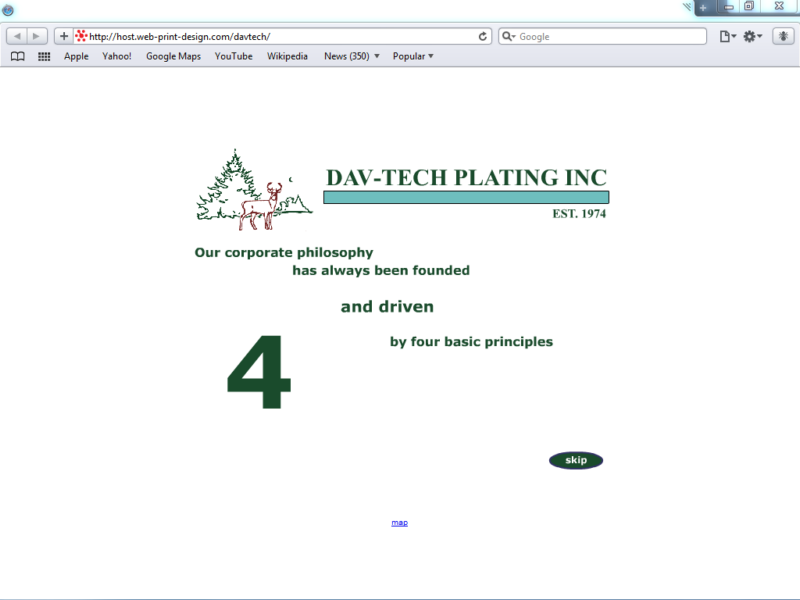
Task: Click the Safari compass icon in the title bar
Action: click(x=8, y=10)
